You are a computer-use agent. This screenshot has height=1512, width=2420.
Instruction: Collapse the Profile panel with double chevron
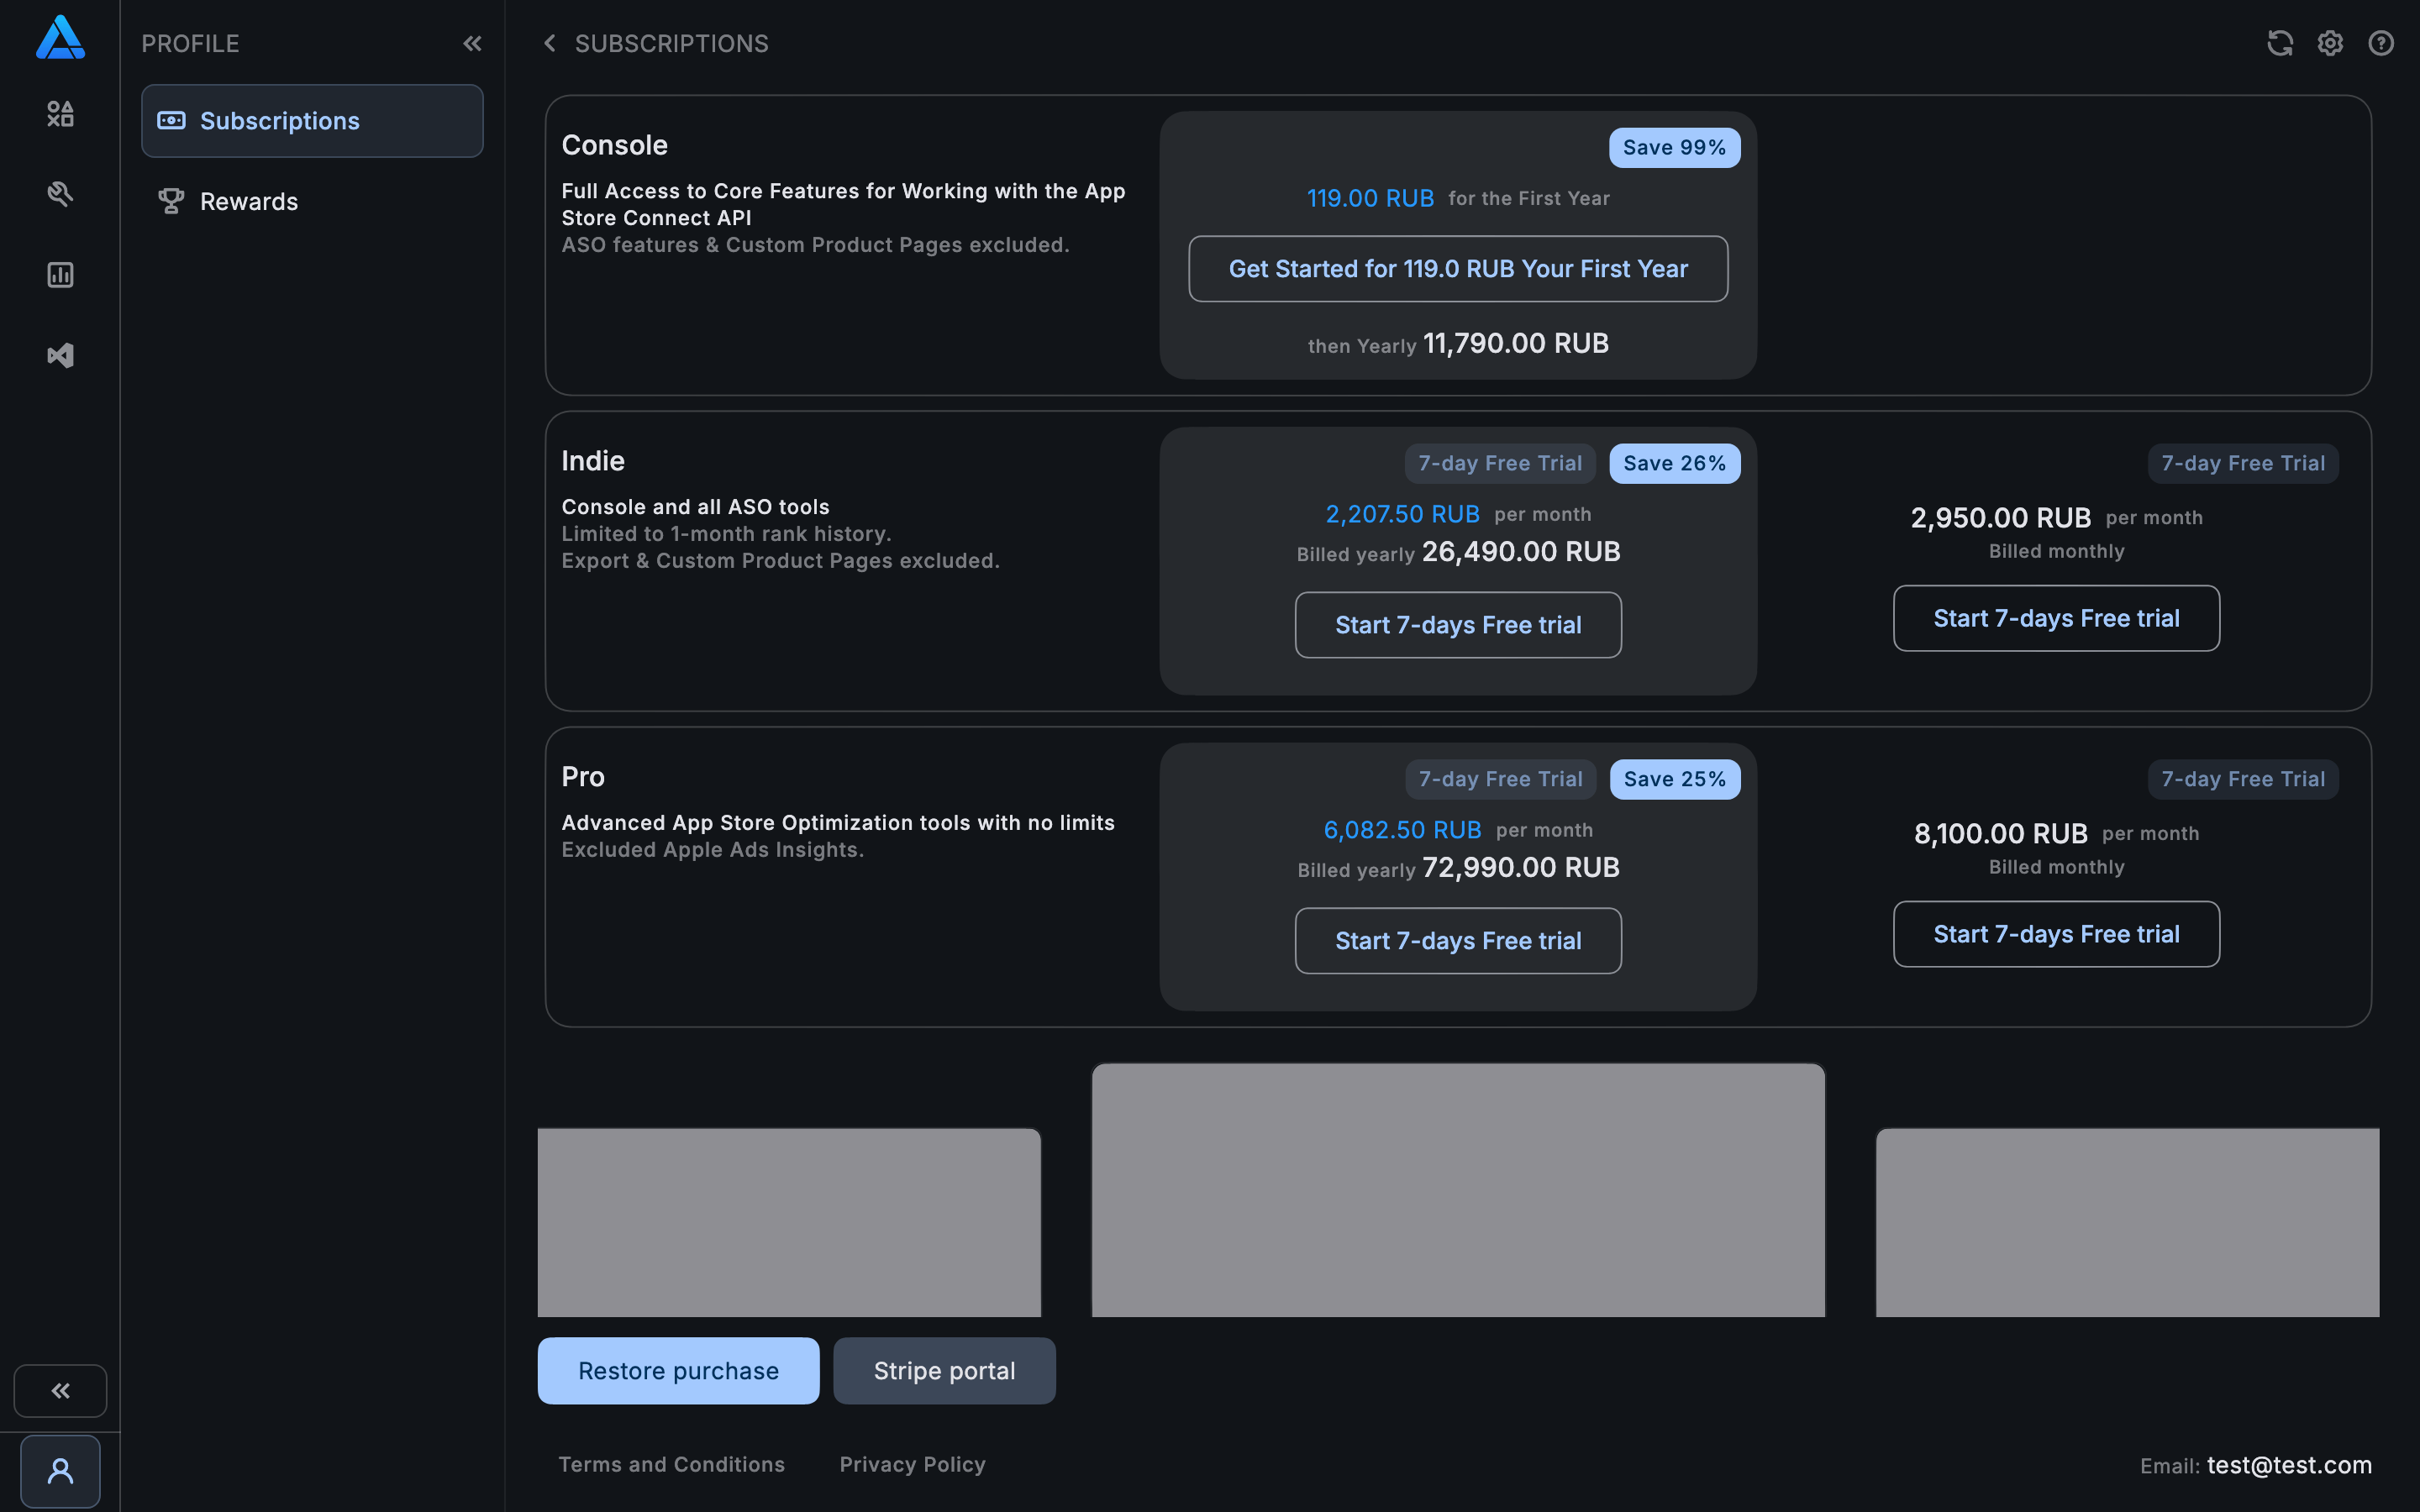tap(472, 43)
